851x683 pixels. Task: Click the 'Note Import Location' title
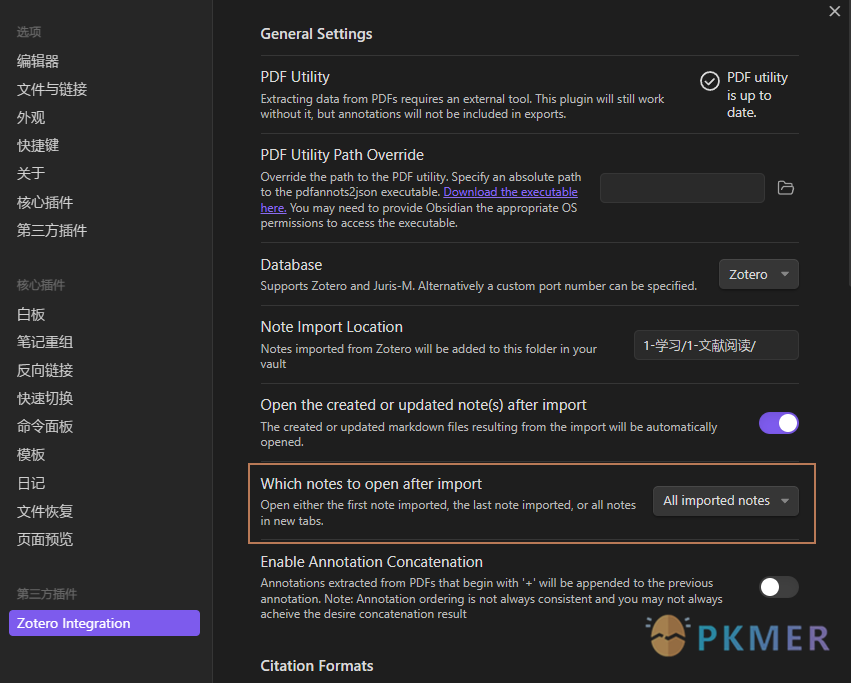tap(332, 327)
